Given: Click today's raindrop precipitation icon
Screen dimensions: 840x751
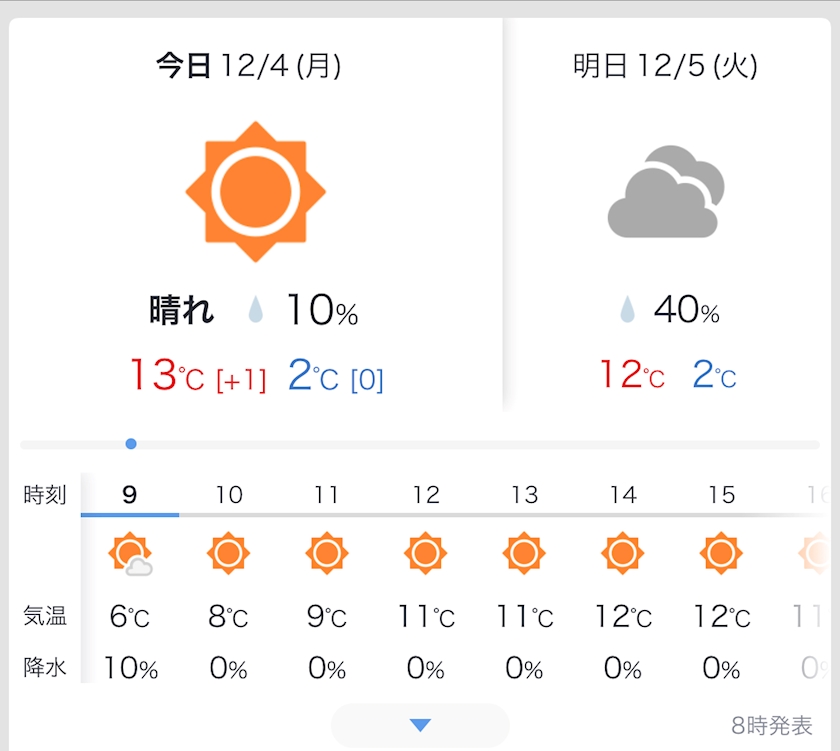Looking at the screenshot, I should 257,312.
